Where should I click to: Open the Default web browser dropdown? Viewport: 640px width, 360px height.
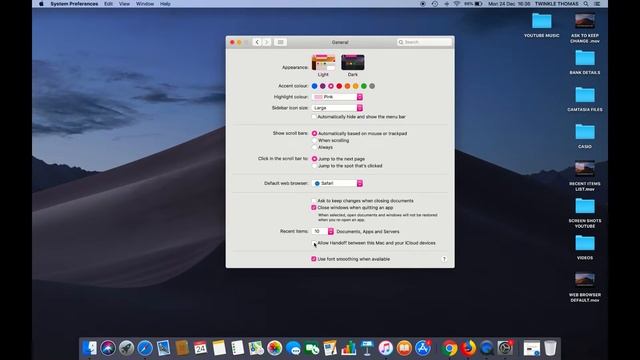tap(337, 183)
